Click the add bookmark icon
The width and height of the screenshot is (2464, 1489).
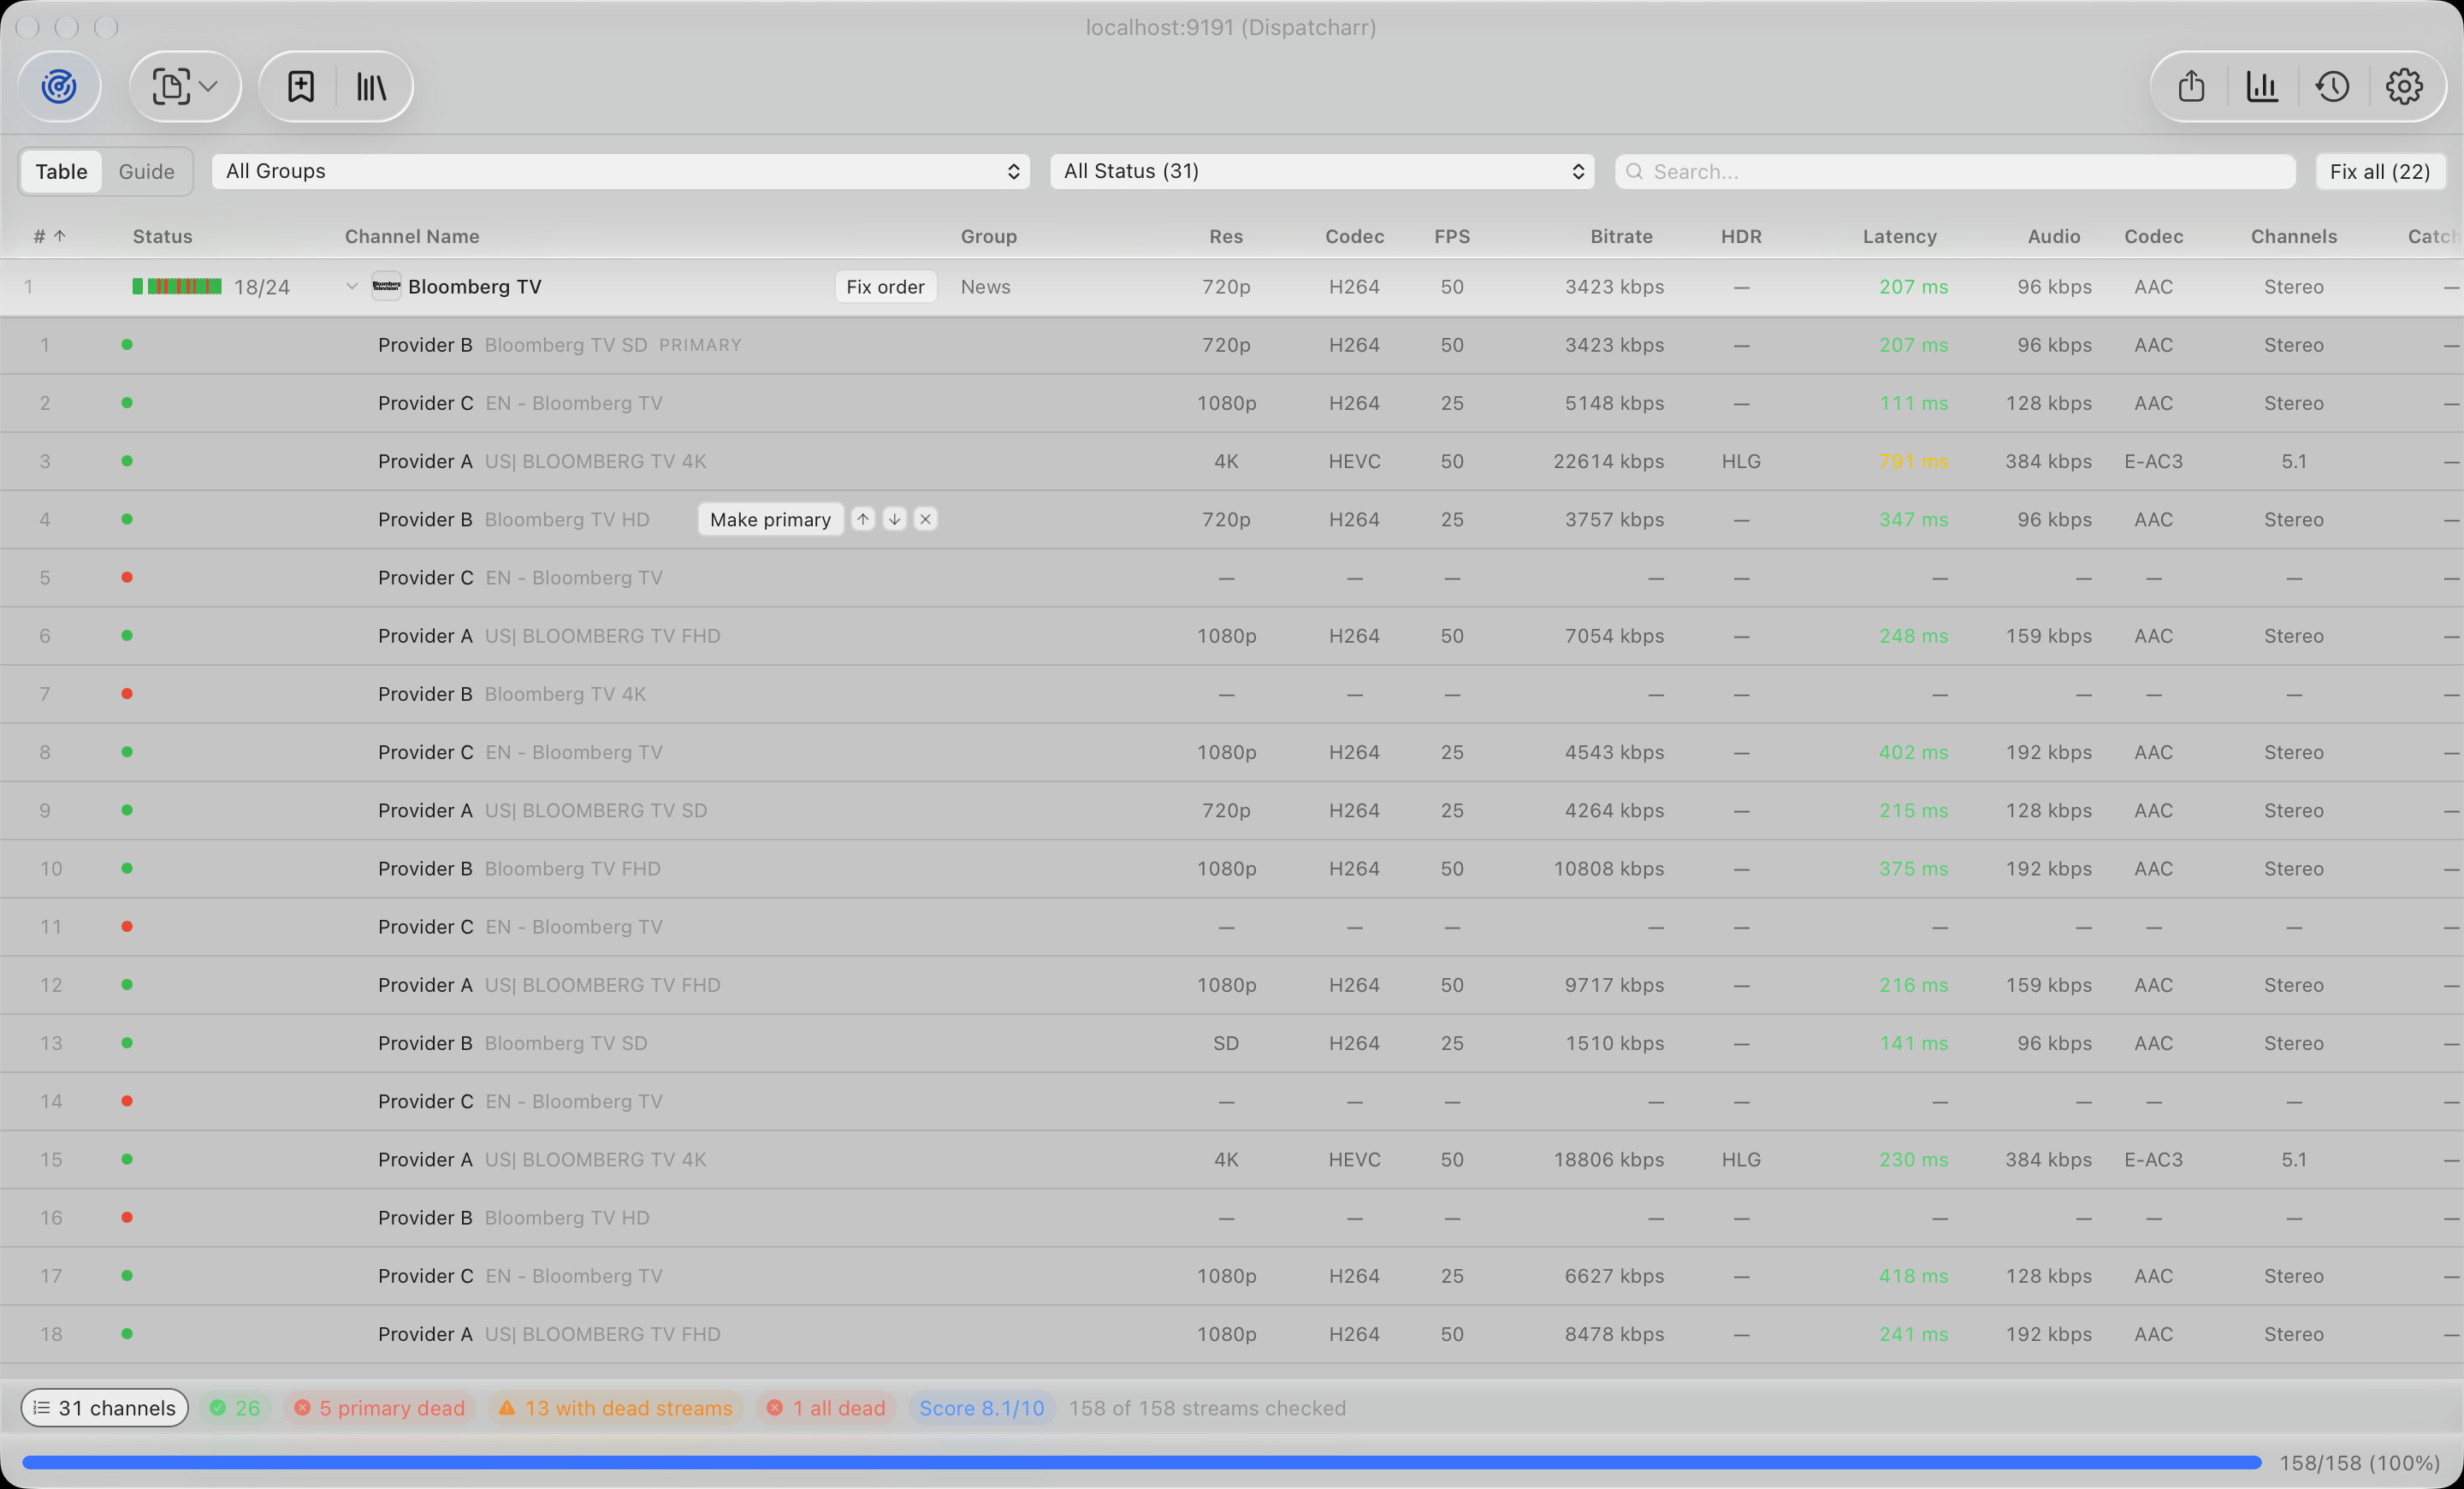(300, 86)
